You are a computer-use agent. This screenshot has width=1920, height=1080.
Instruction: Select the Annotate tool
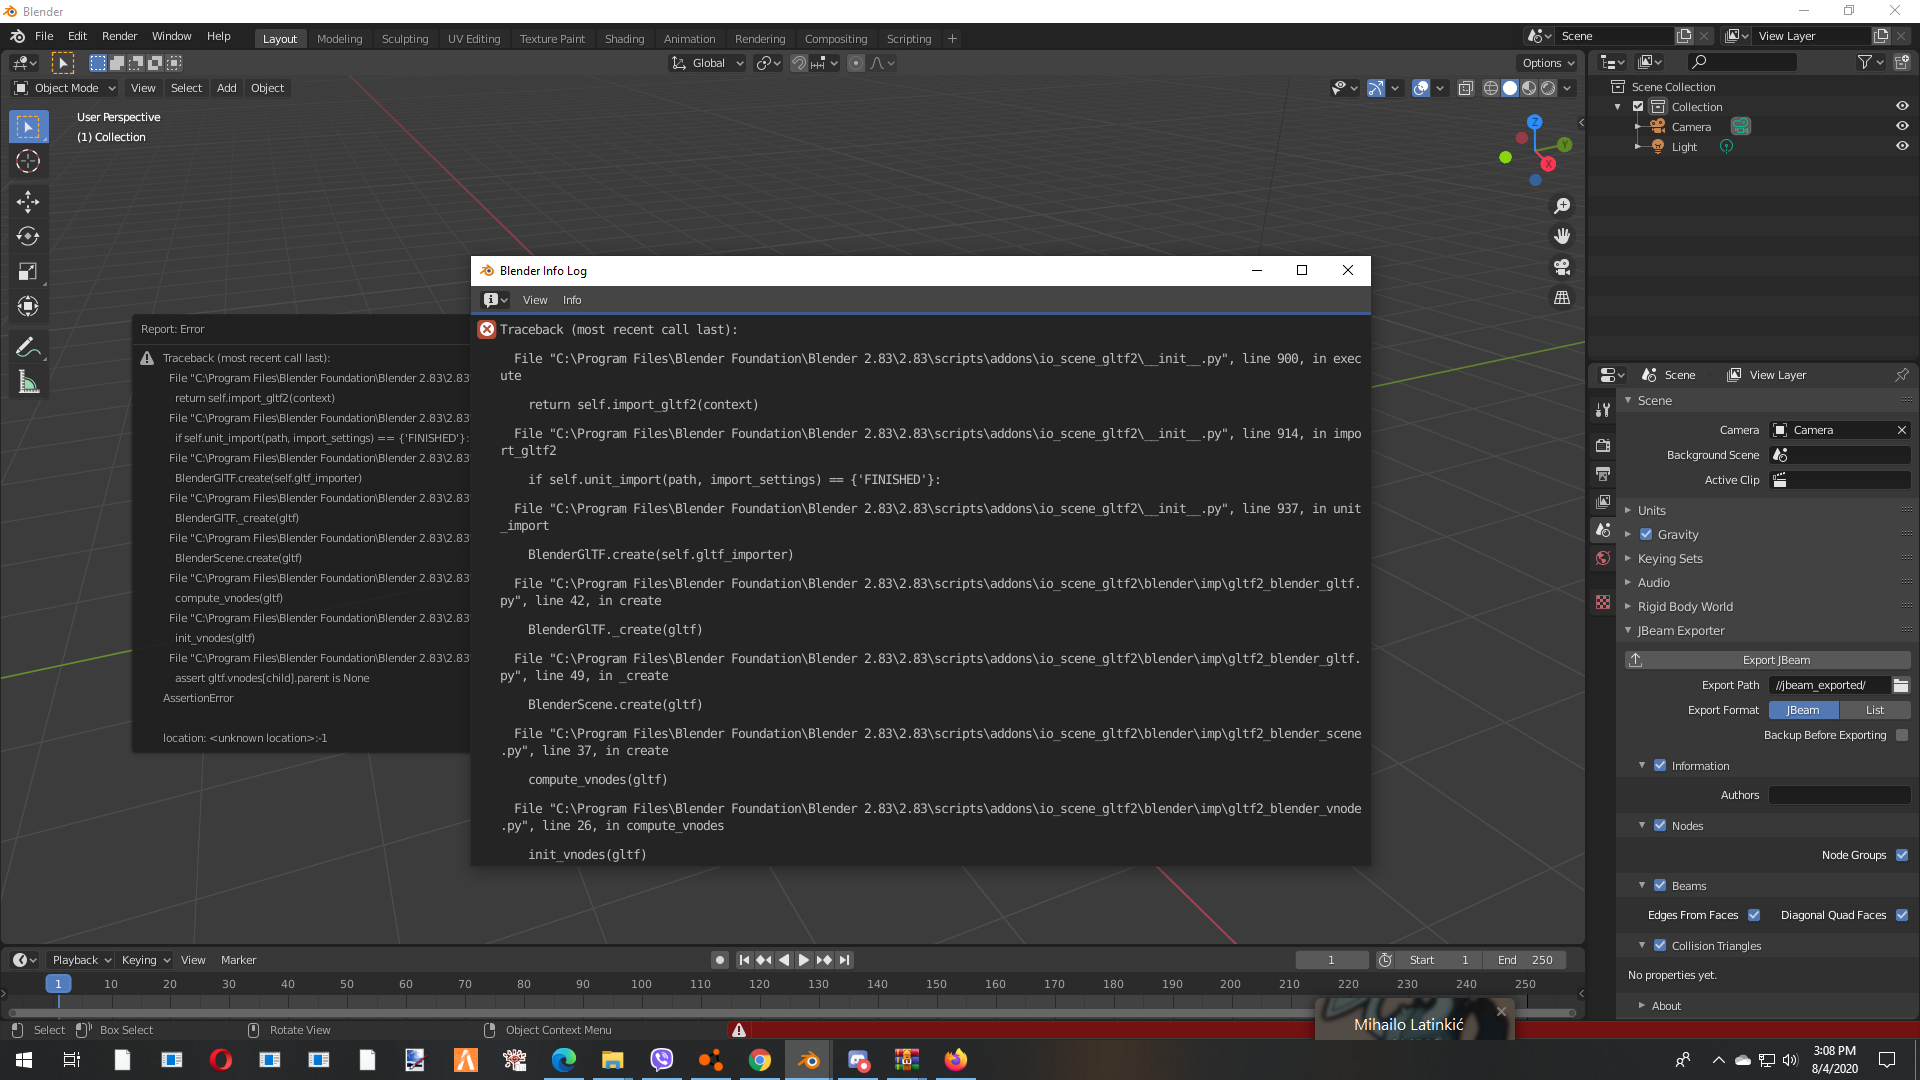tap(28, 347)
